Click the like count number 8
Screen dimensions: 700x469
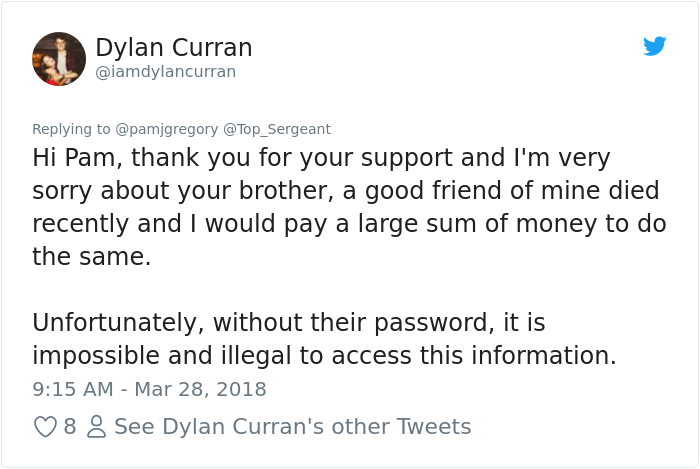coord(70,427)
